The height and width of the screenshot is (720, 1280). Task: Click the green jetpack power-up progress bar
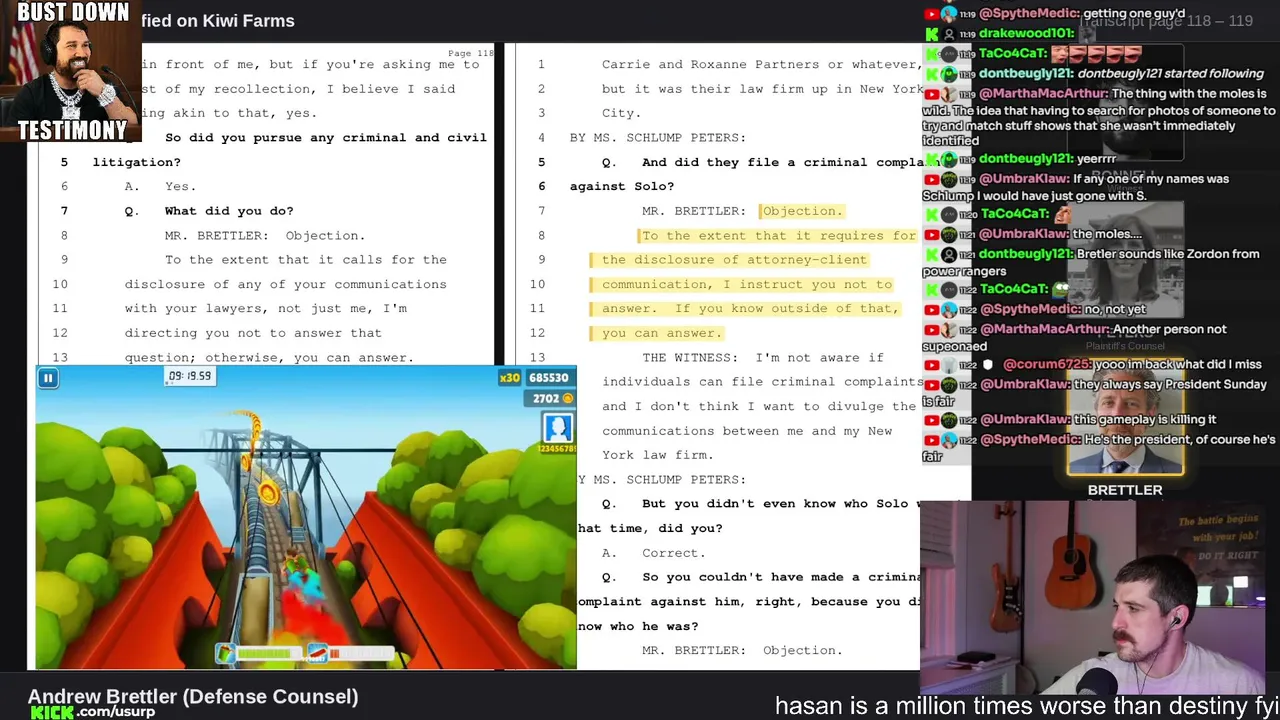pyautogui.click(x=267, y=654)
